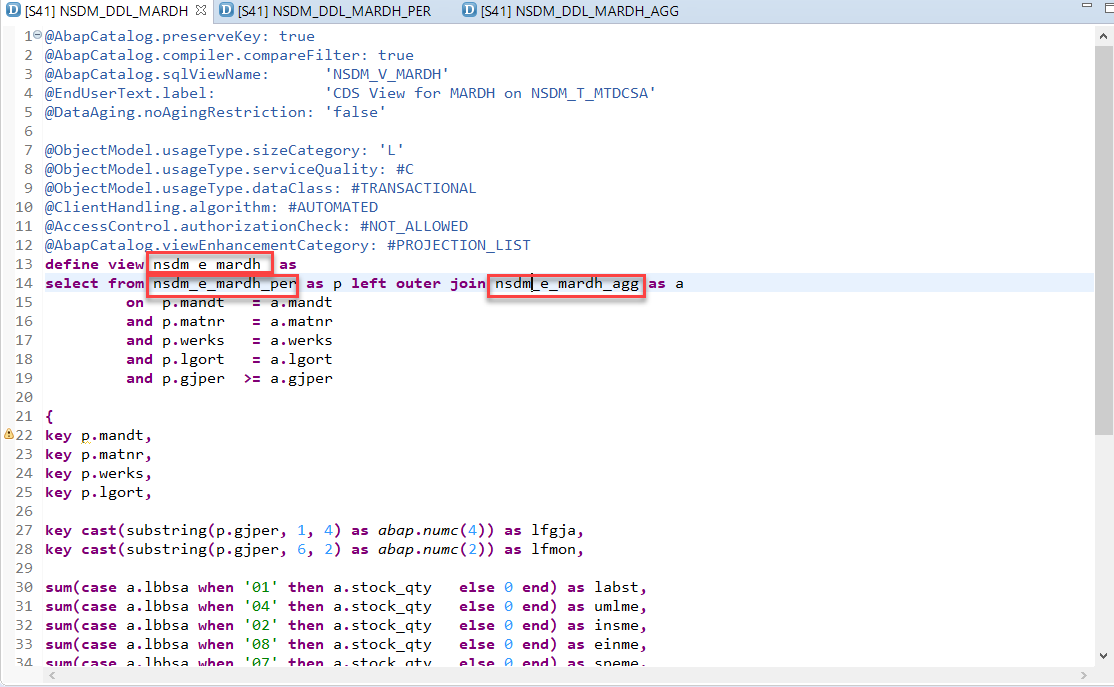
Task: Click the horizontal scrollbar left arrow
Action: coord(52,677)
